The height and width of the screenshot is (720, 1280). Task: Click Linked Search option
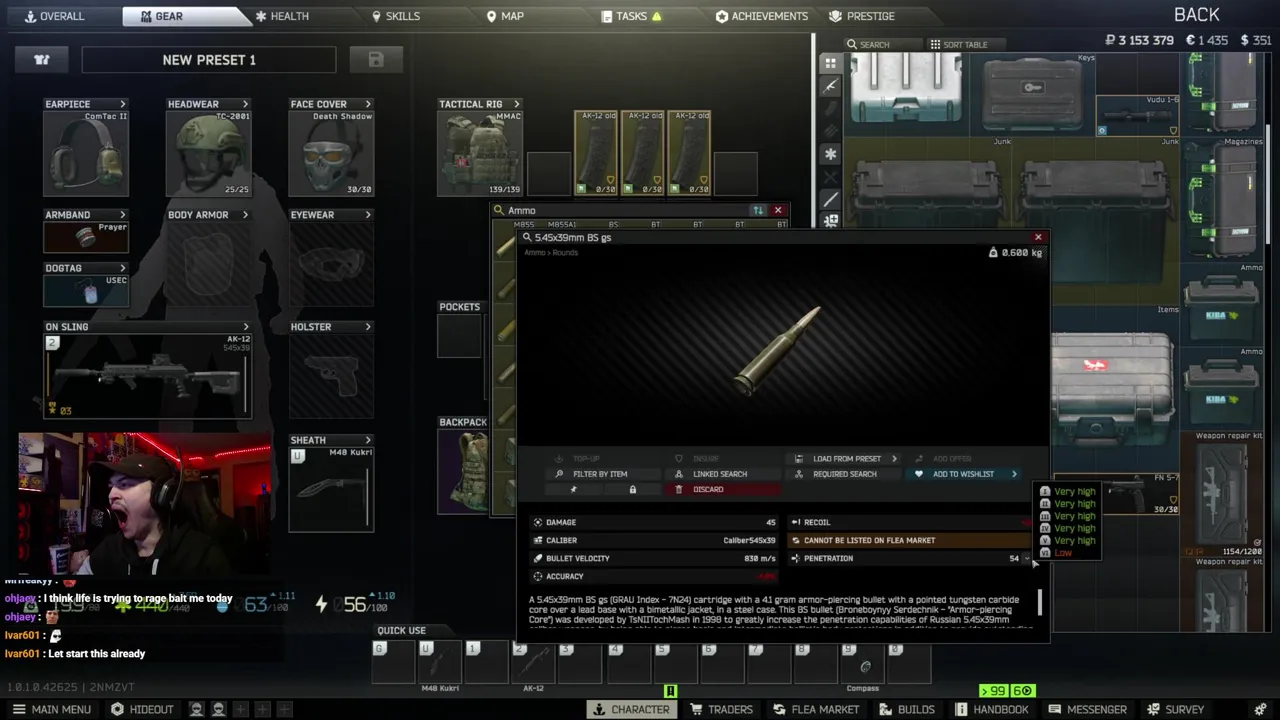(719, 474)
